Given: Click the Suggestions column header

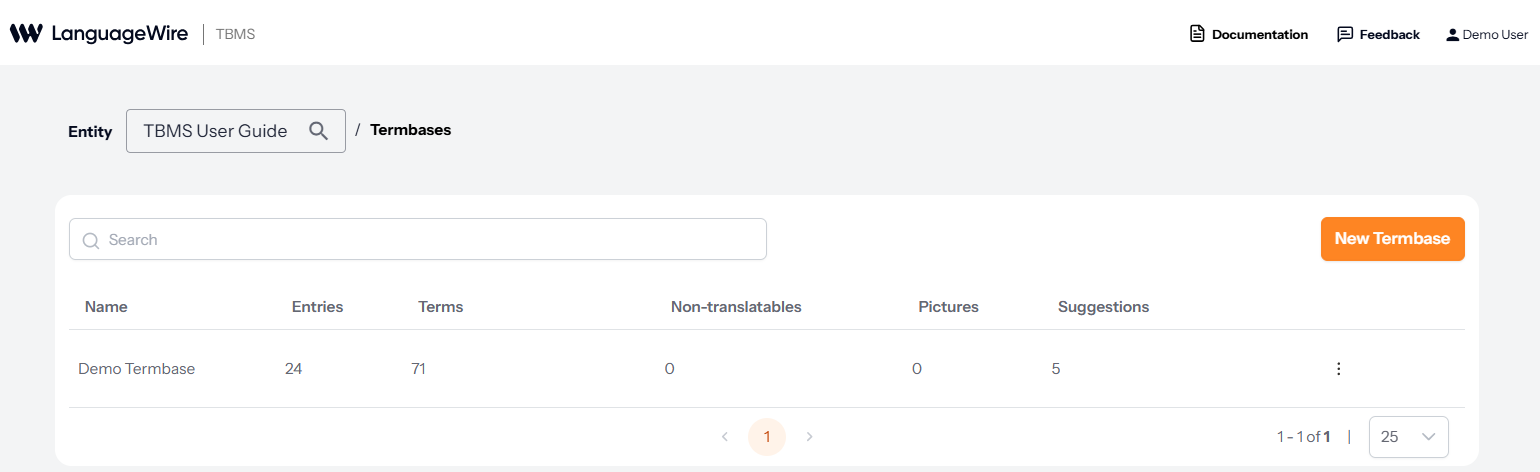Looking at the screenshot, I should pos(1103,307).
